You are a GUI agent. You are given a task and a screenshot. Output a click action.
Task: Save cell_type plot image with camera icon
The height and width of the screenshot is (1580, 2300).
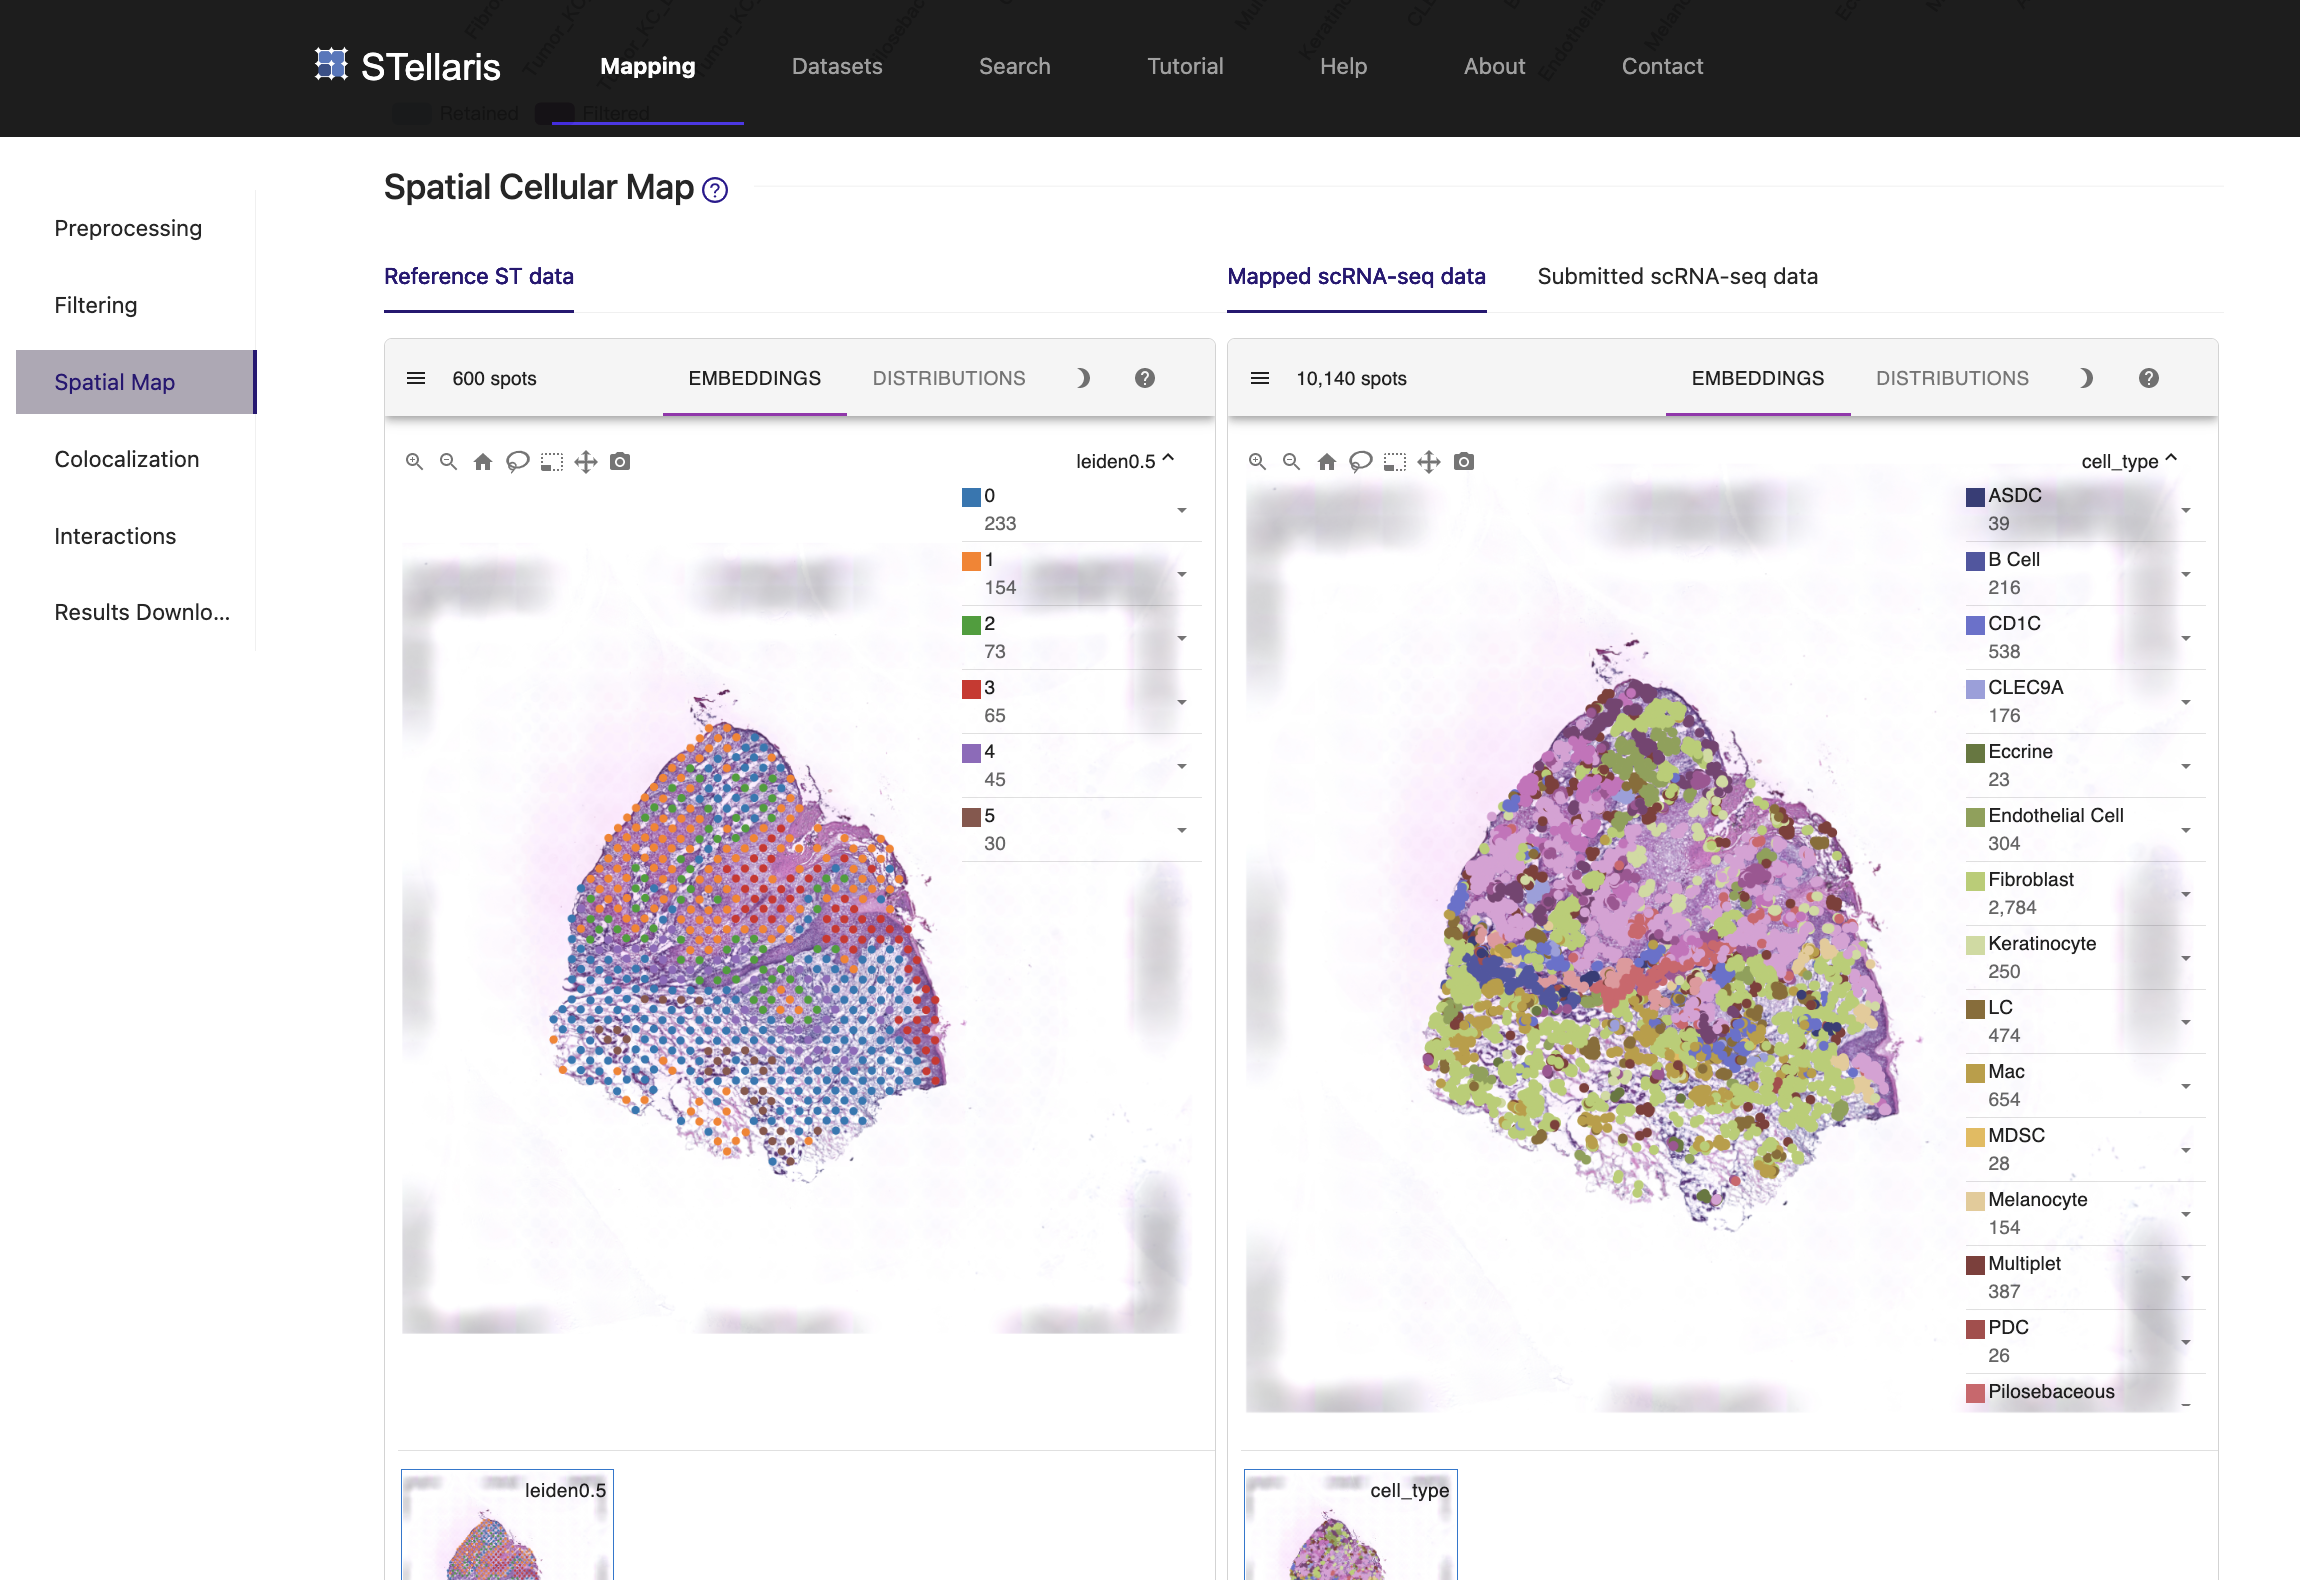point(1464,461)
